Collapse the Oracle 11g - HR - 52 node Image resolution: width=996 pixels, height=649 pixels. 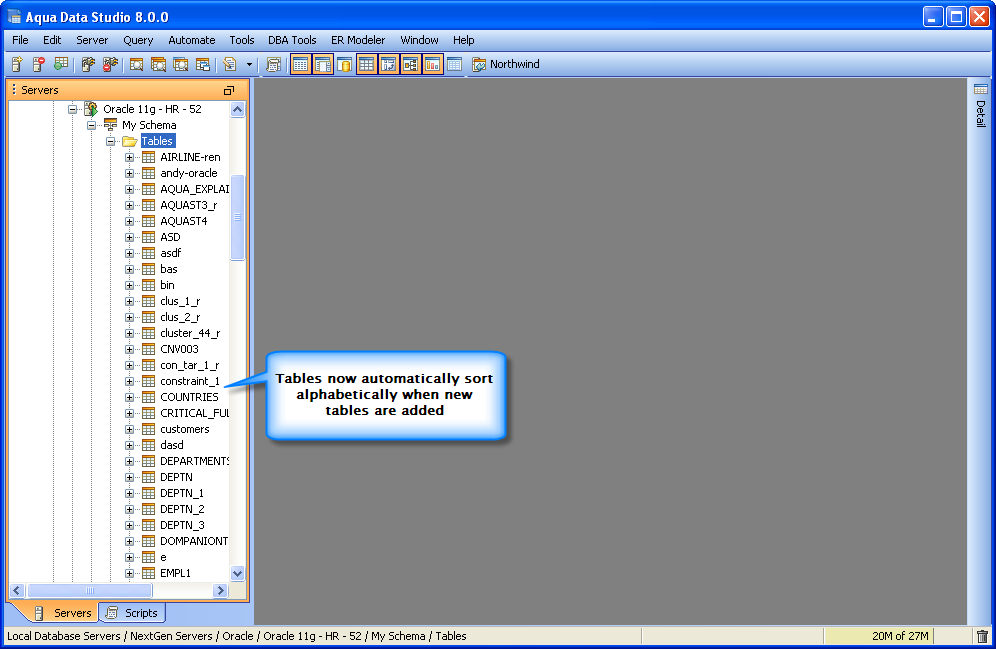pyautogui.click(x=72, y=109)
